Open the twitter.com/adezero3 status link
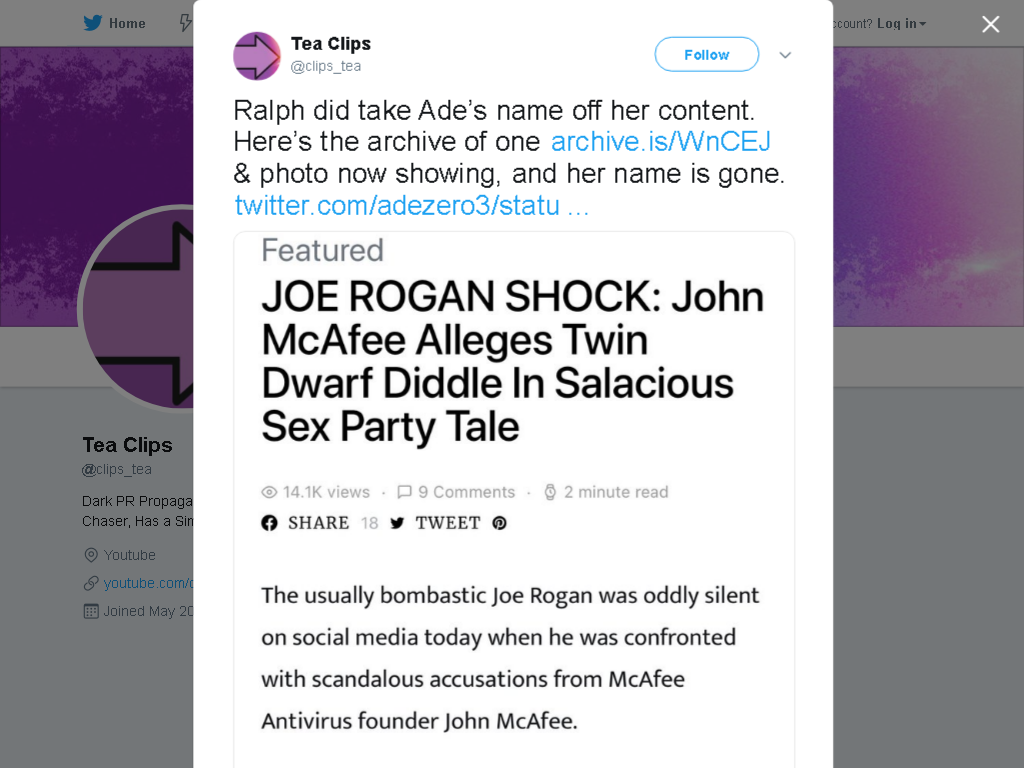This screenshot has height=768, width=1024. [411, 206]
